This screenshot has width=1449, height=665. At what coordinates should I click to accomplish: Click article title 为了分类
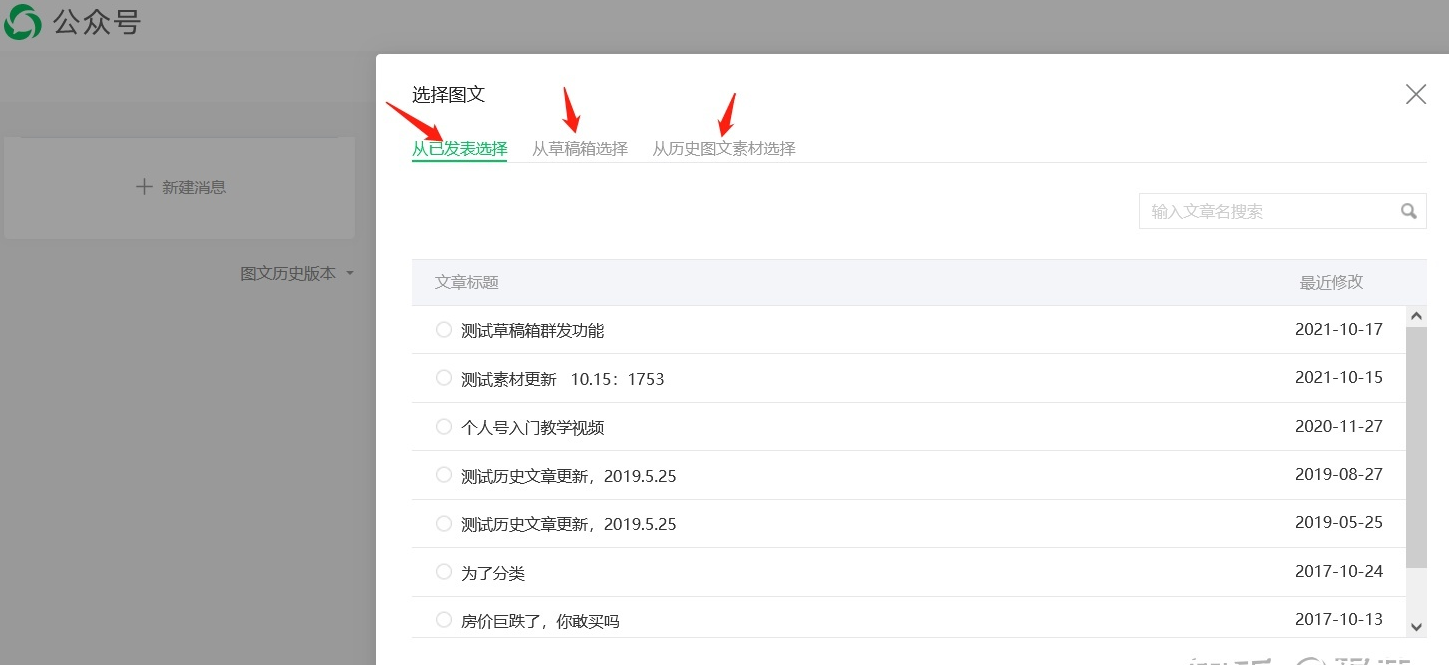(493, 573)
